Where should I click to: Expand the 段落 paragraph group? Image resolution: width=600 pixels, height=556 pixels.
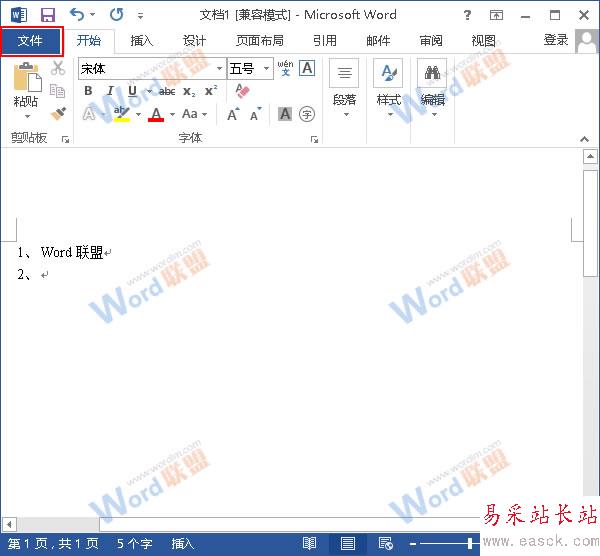point(344,88)
